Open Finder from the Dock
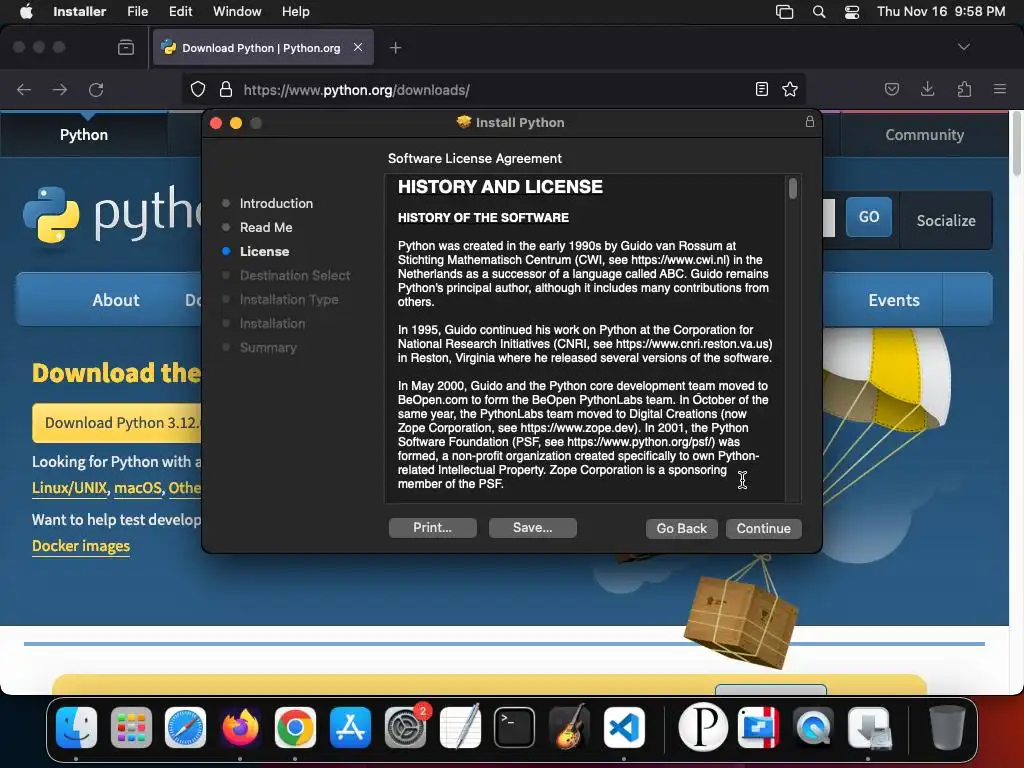This screenshot has height=768, width=1024. point(76,728)
